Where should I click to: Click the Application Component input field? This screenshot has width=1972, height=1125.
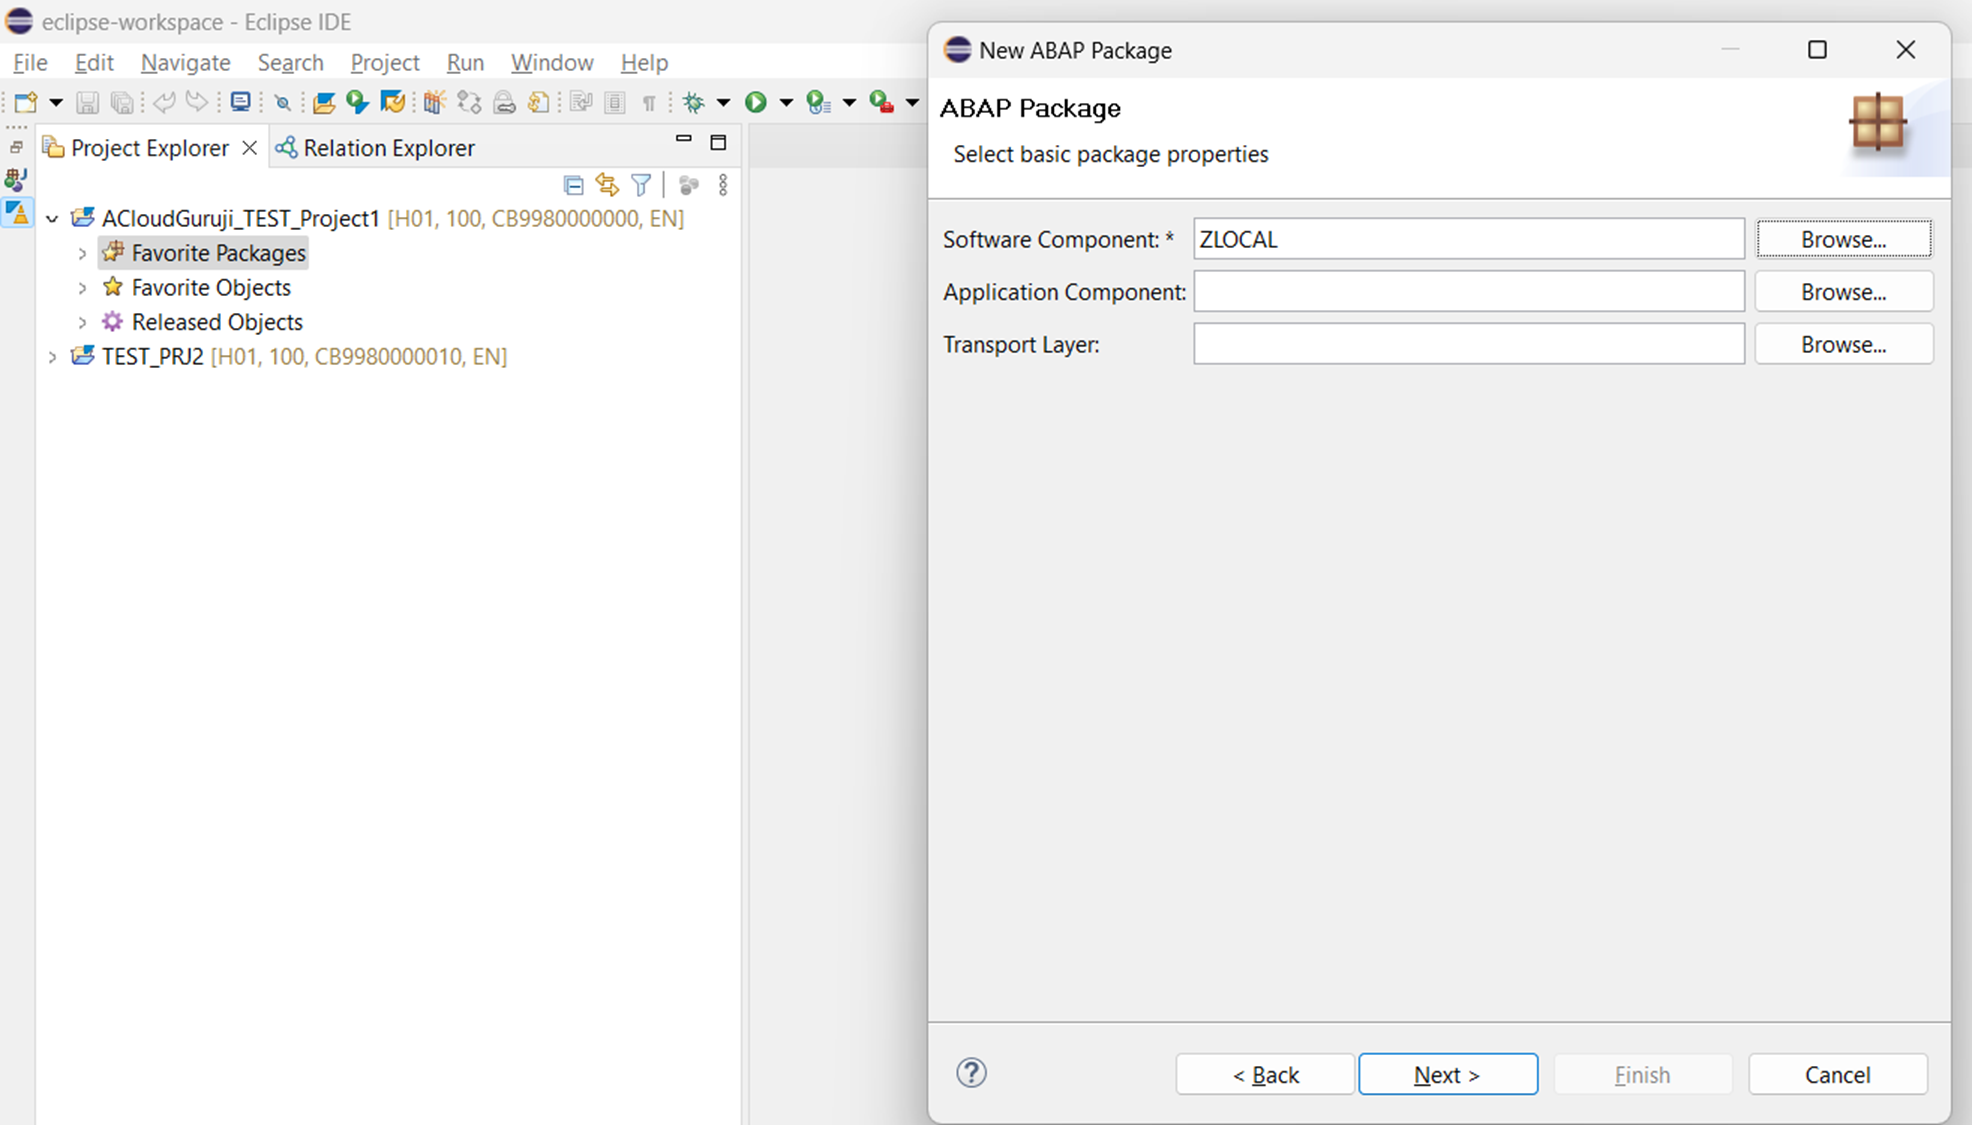click(x=1468, y=292)
